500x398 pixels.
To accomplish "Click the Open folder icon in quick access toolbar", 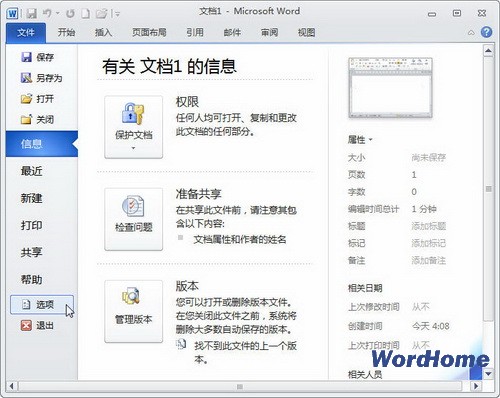I will coord(101,14).
